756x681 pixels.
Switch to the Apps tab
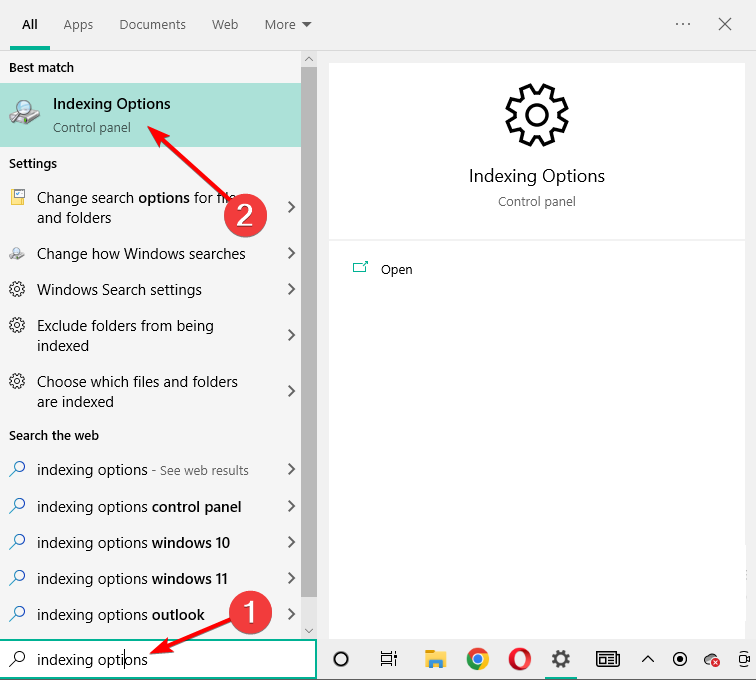78,25
